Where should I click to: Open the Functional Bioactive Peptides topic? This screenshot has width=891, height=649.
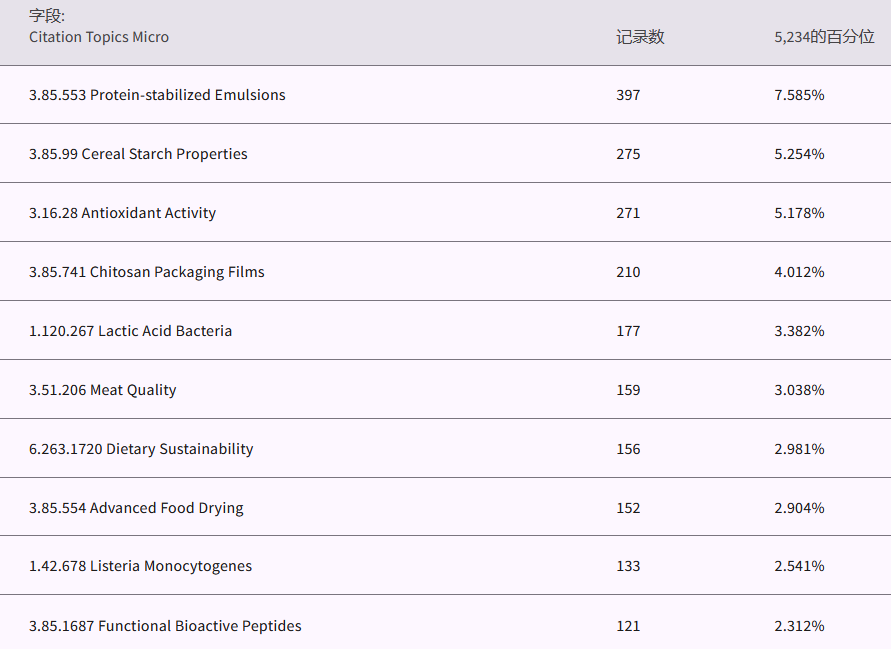click(x=165, y=626)
